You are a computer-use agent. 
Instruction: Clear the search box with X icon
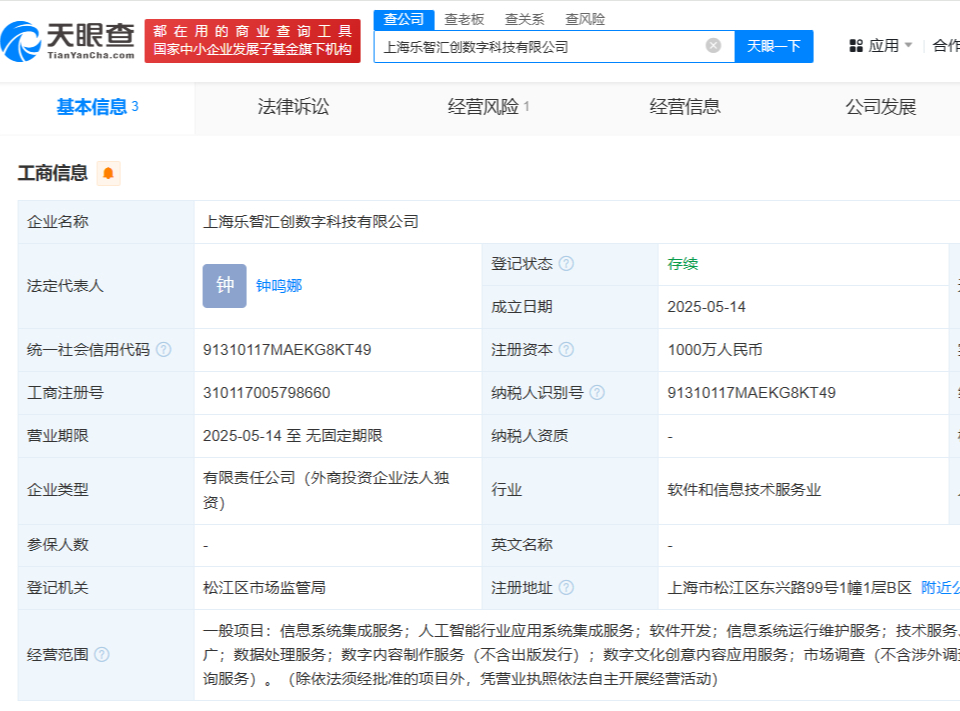[713, 46]
